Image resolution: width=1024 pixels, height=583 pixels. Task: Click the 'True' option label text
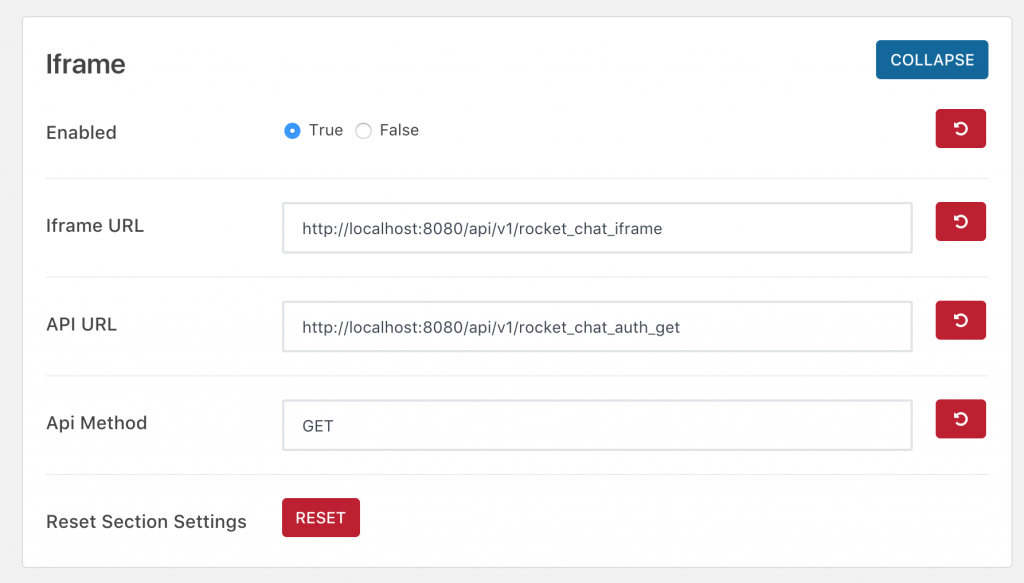[326, 130]
